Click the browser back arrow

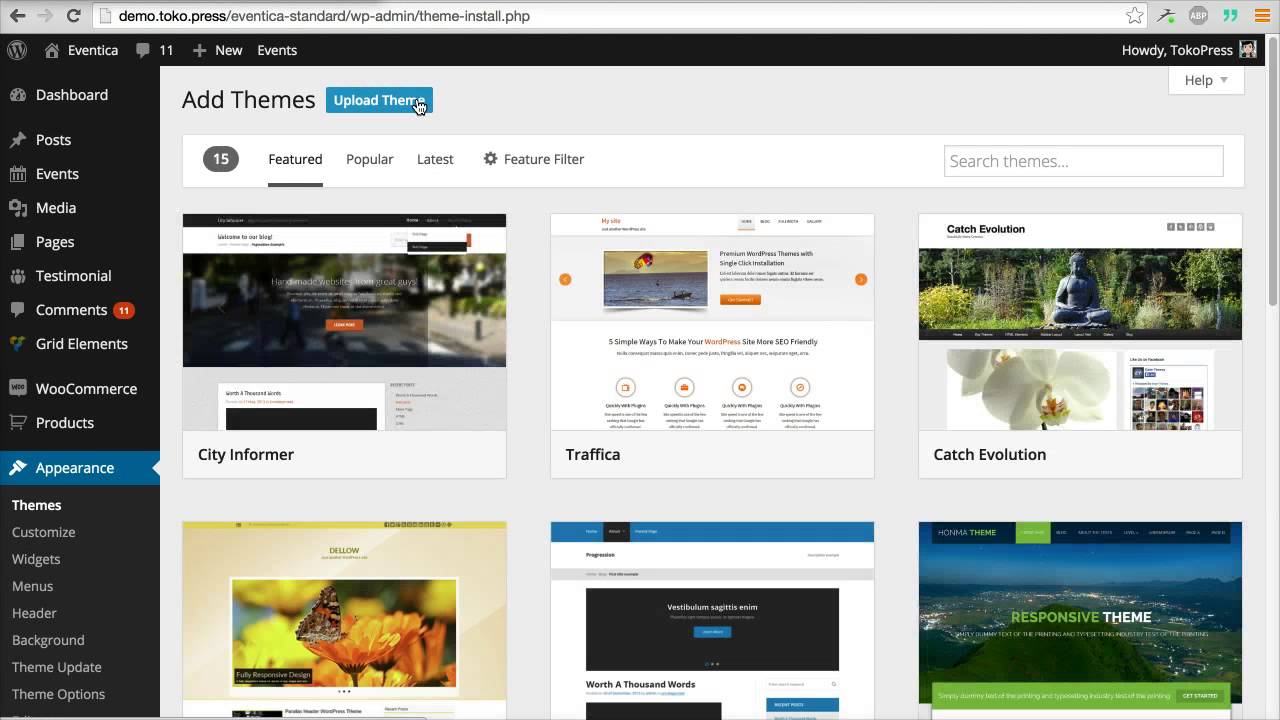pyautogui.click(x=17, y=16)
